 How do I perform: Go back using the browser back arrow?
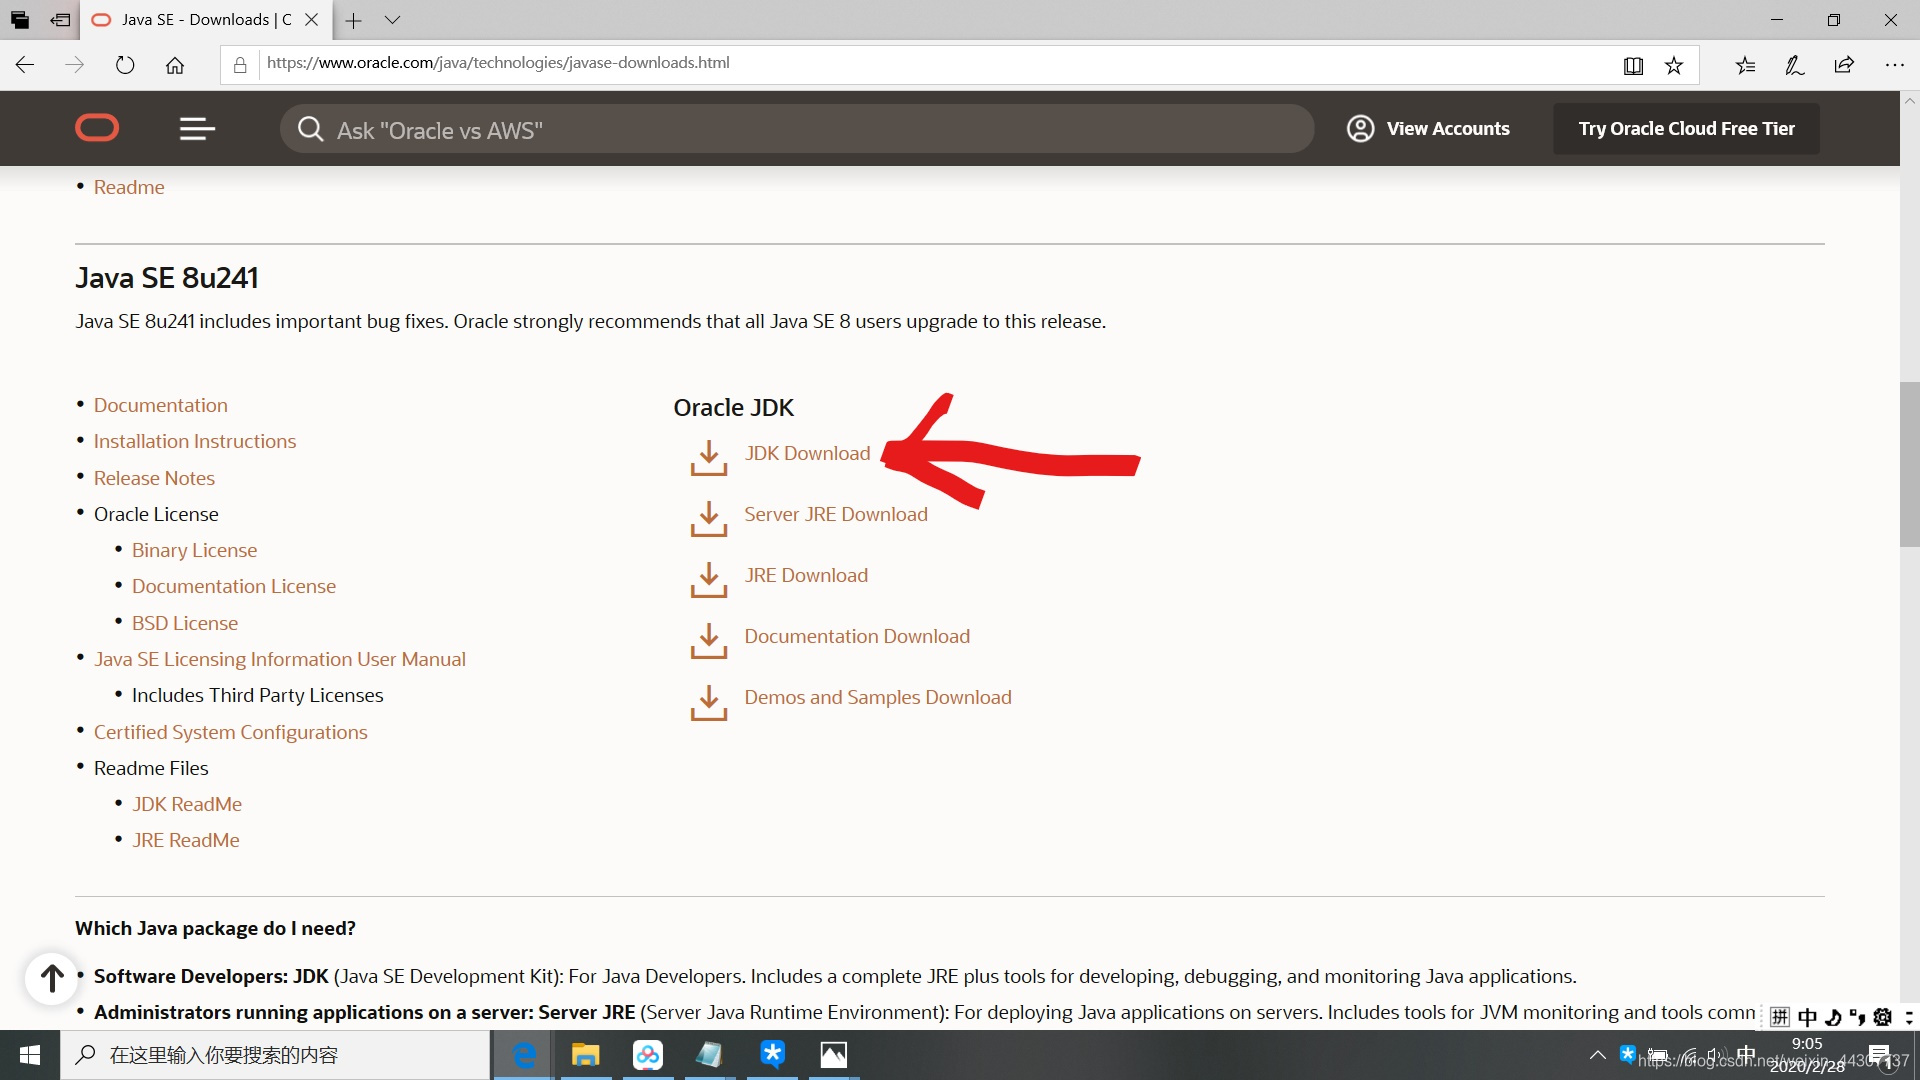click(25, 65)
